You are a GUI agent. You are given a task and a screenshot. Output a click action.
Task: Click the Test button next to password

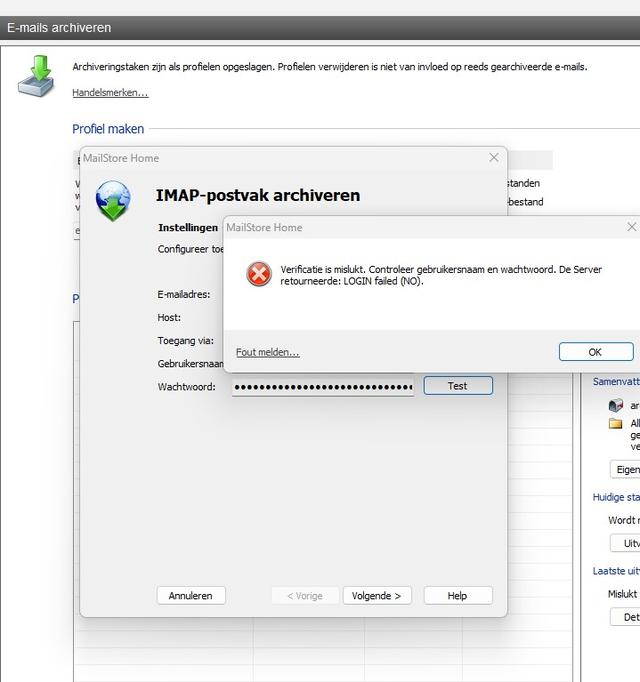click(x=457, y=386)
